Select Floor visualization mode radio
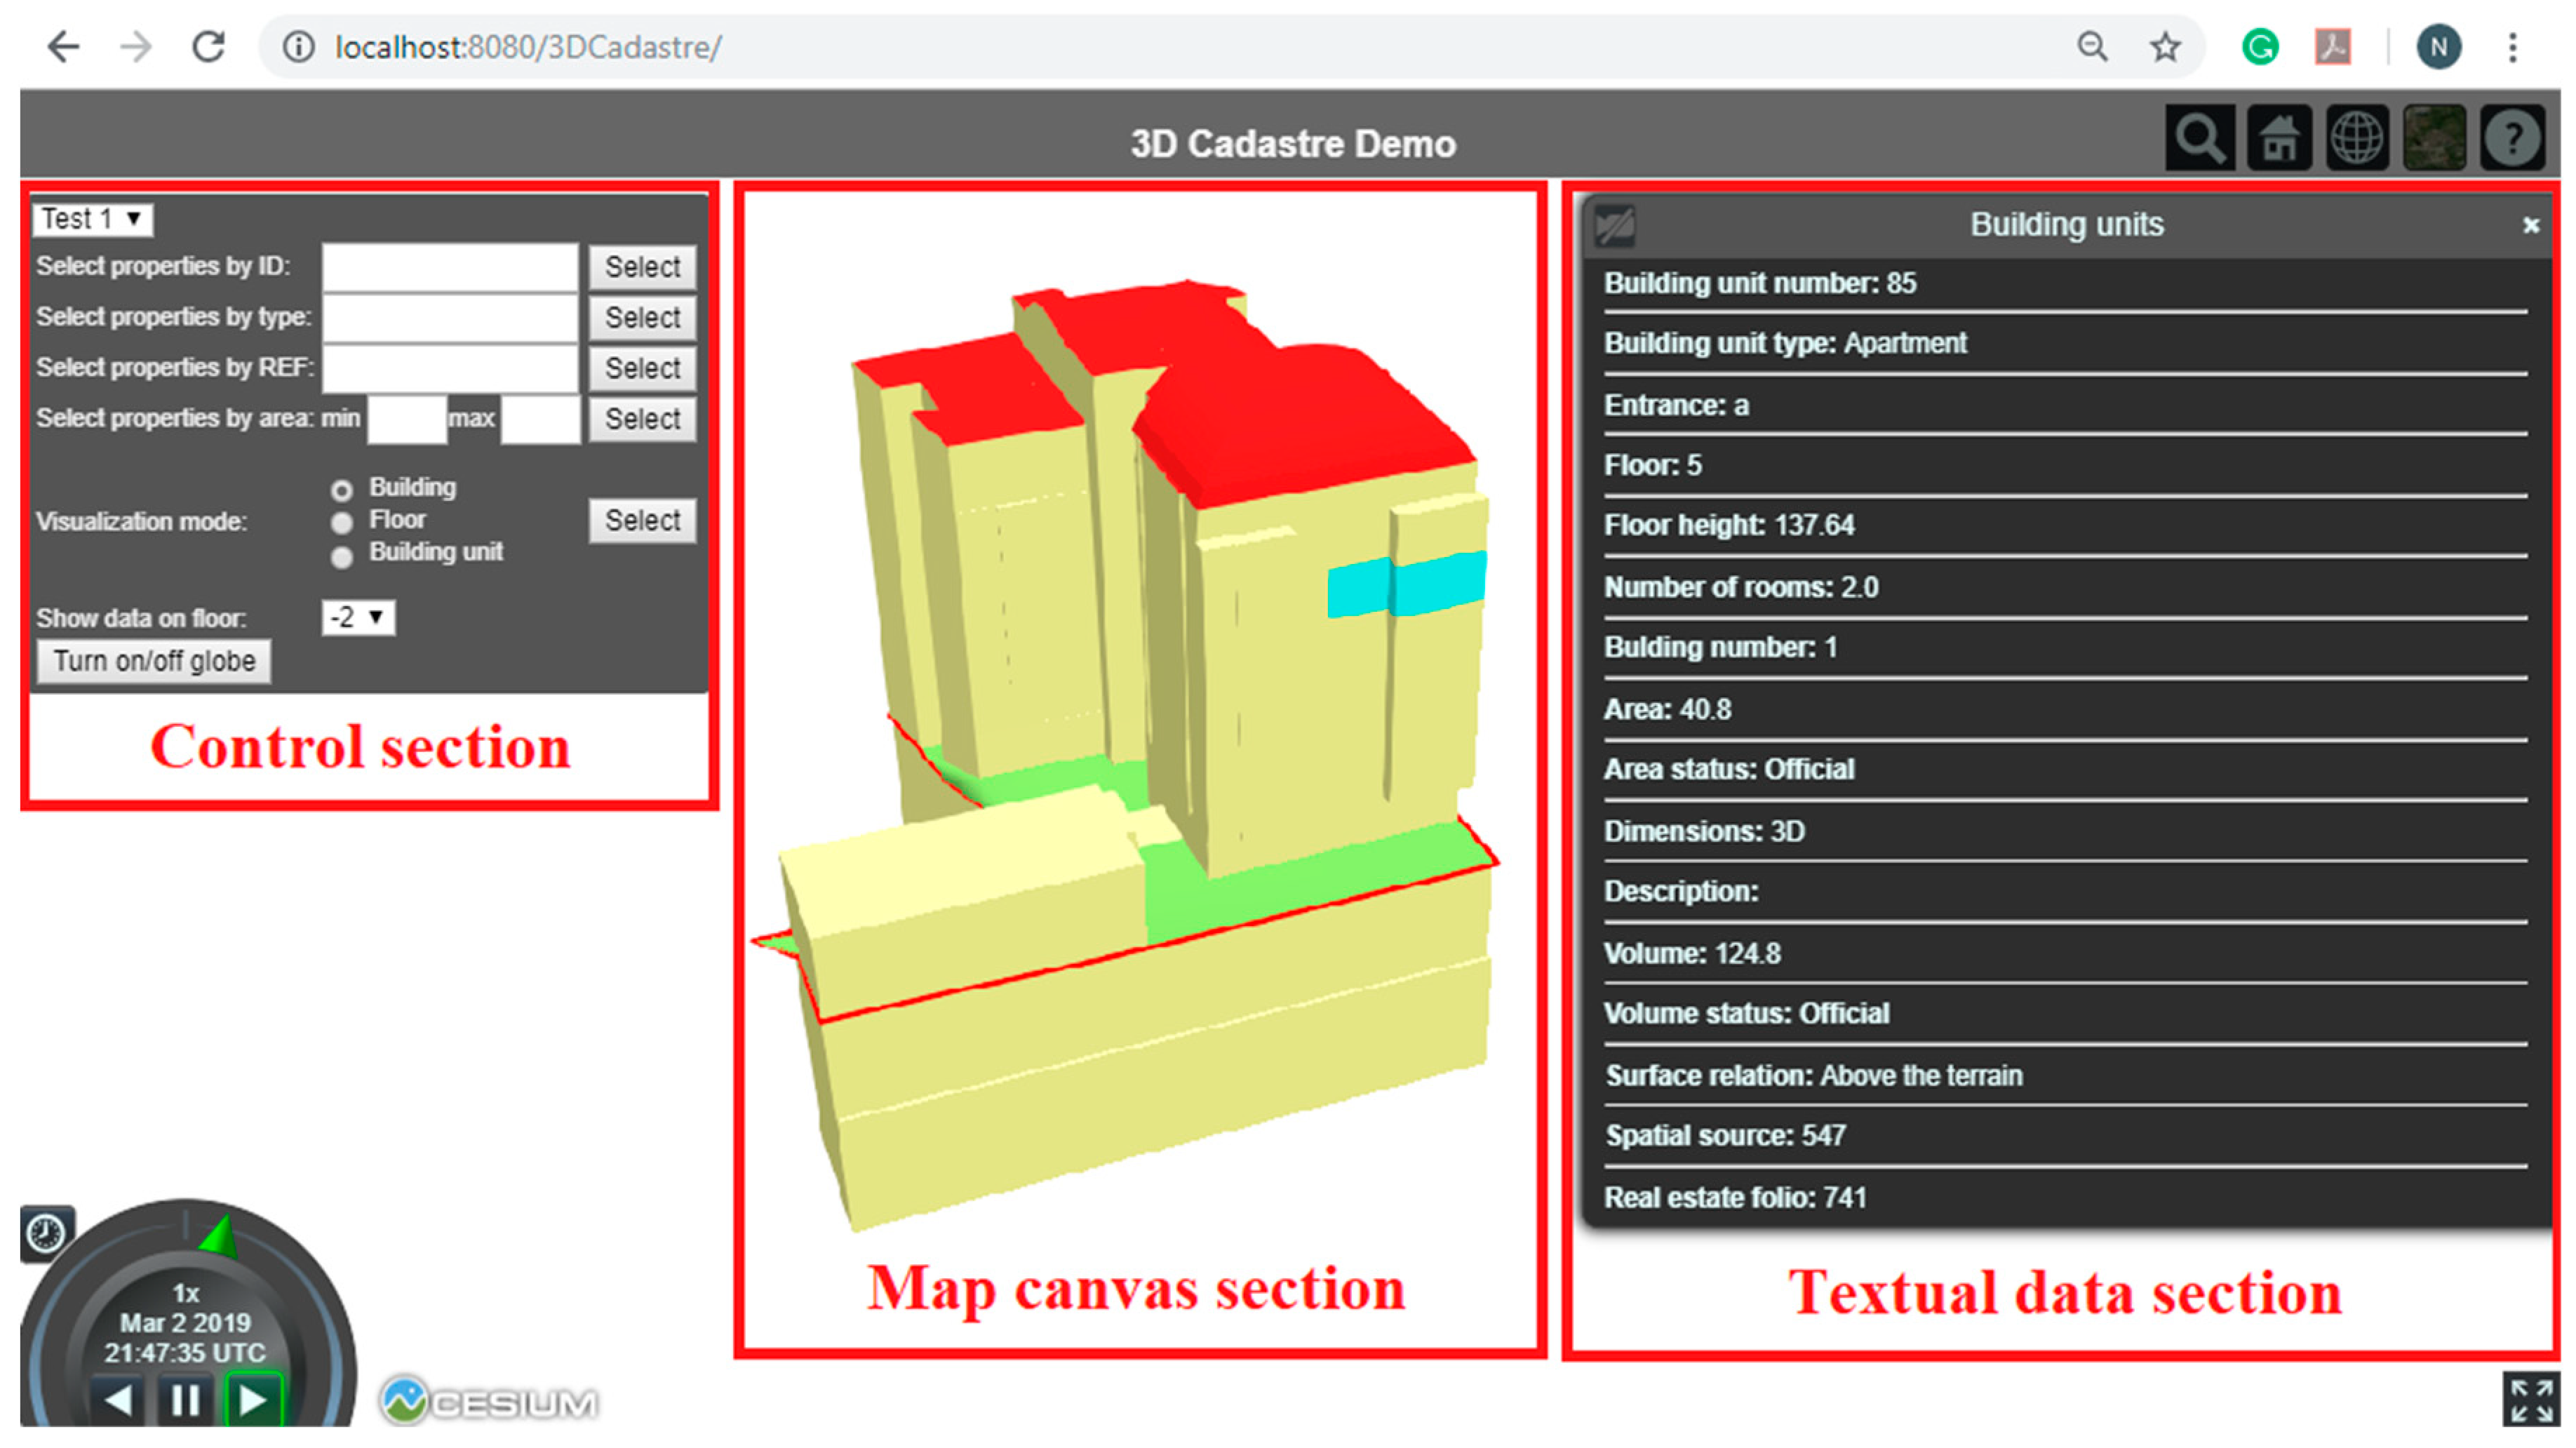Viewport: 2576px width, 1448px height. [342, 522]
